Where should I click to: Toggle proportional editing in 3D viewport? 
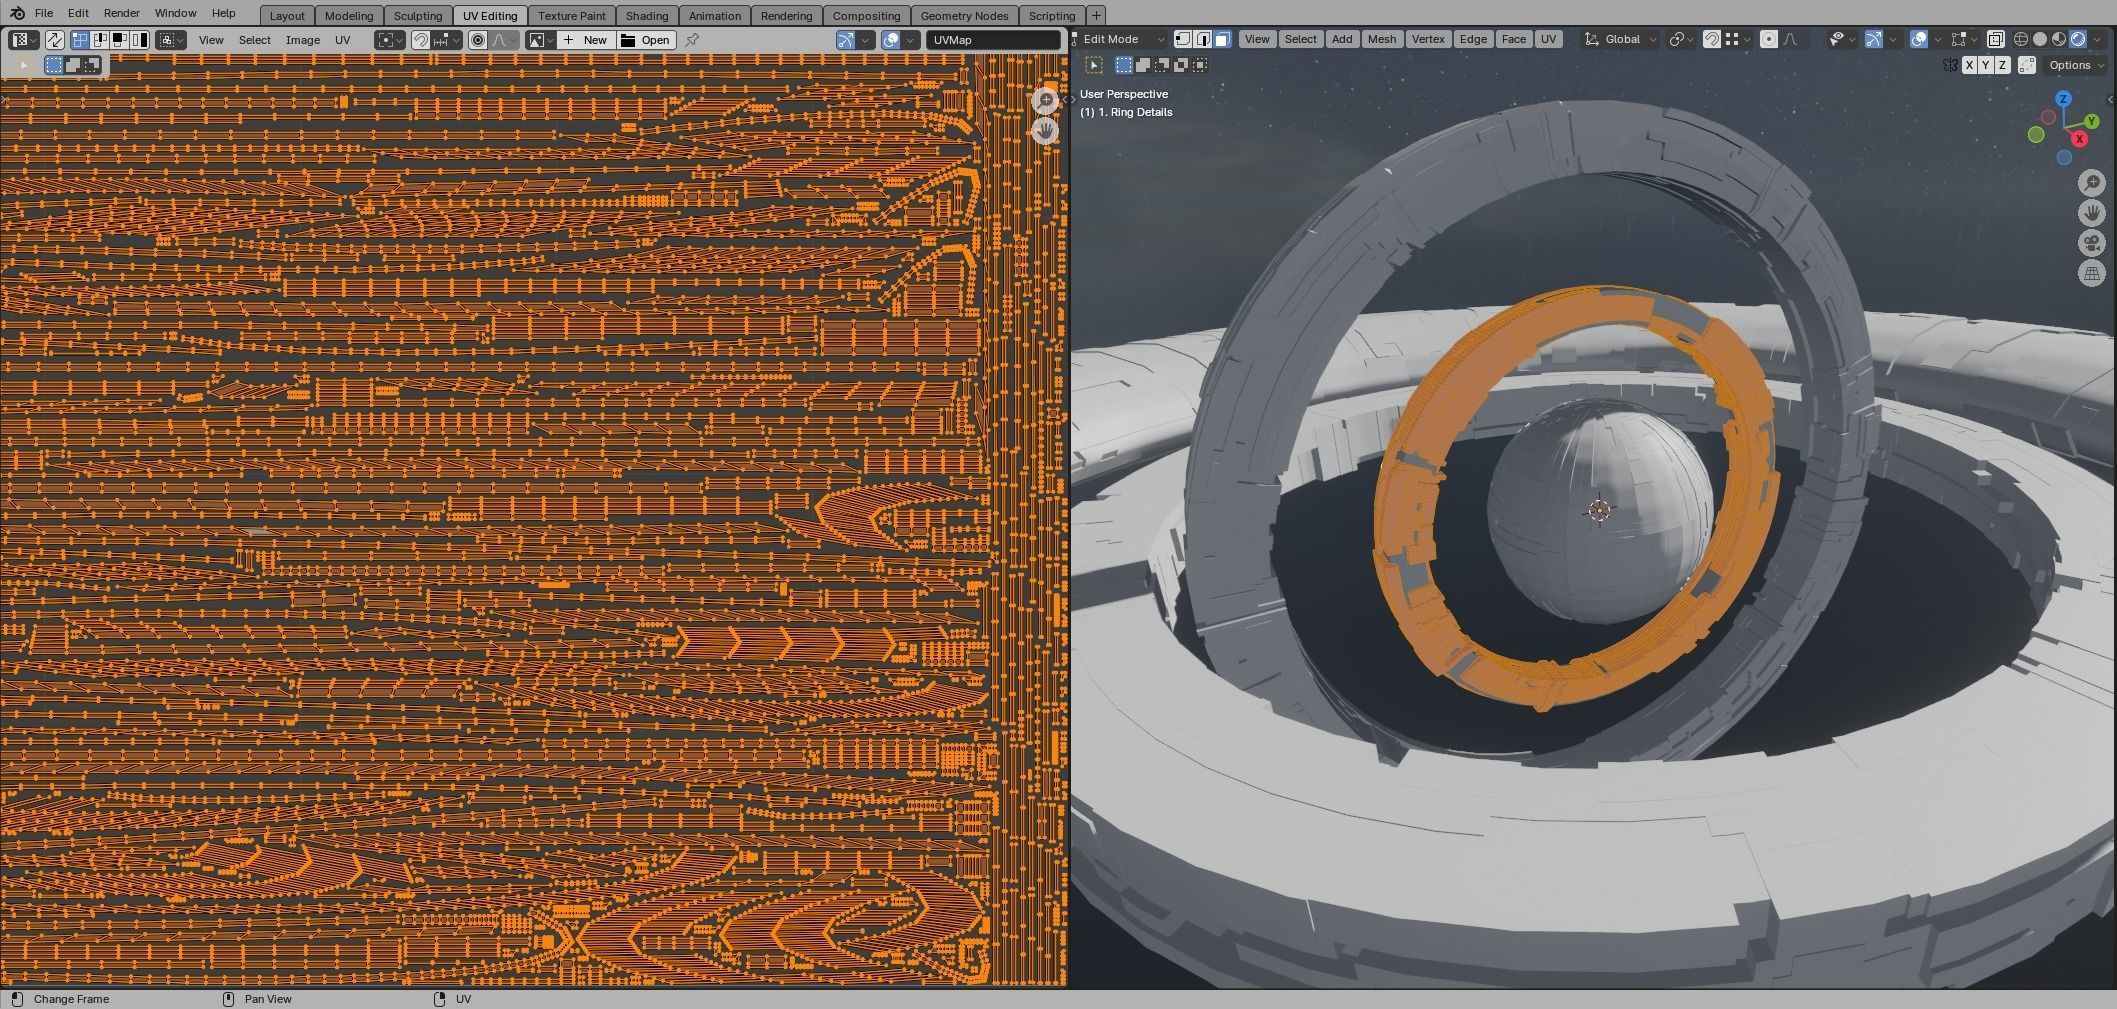point(1769,39)
